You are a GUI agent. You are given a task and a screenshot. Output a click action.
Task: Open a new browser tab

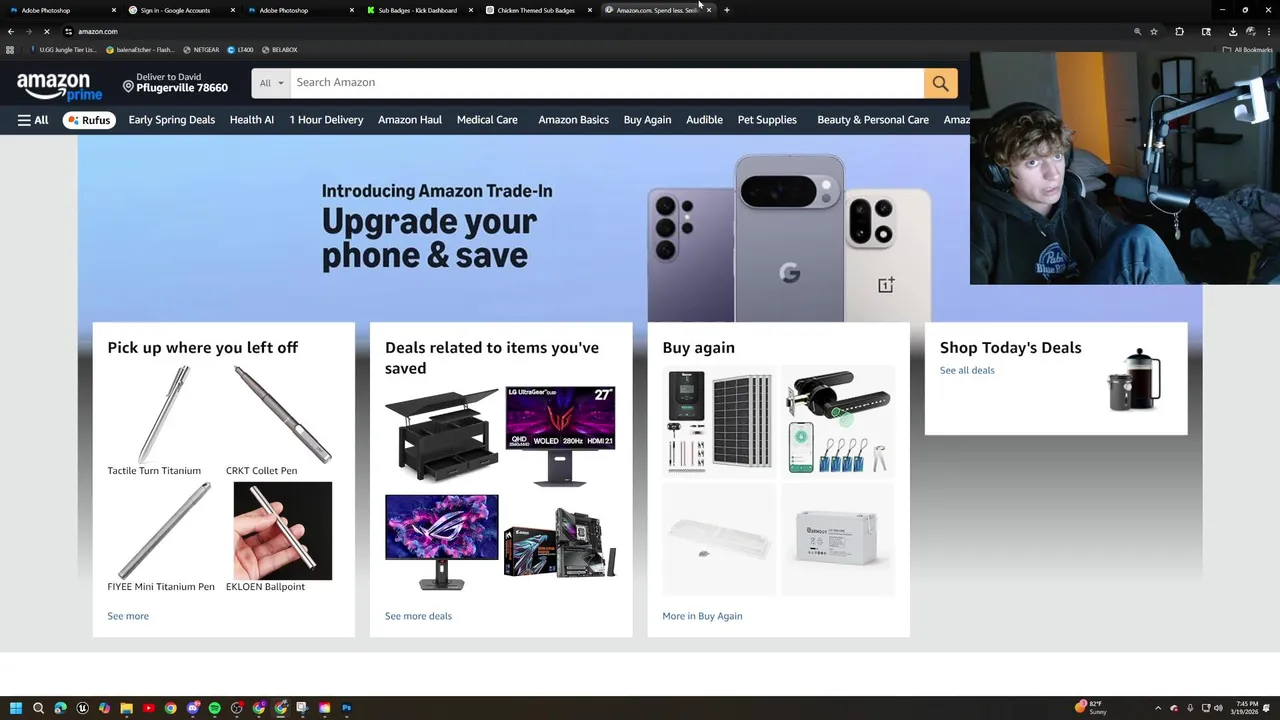pyautogui.click(x=727, y=10)
